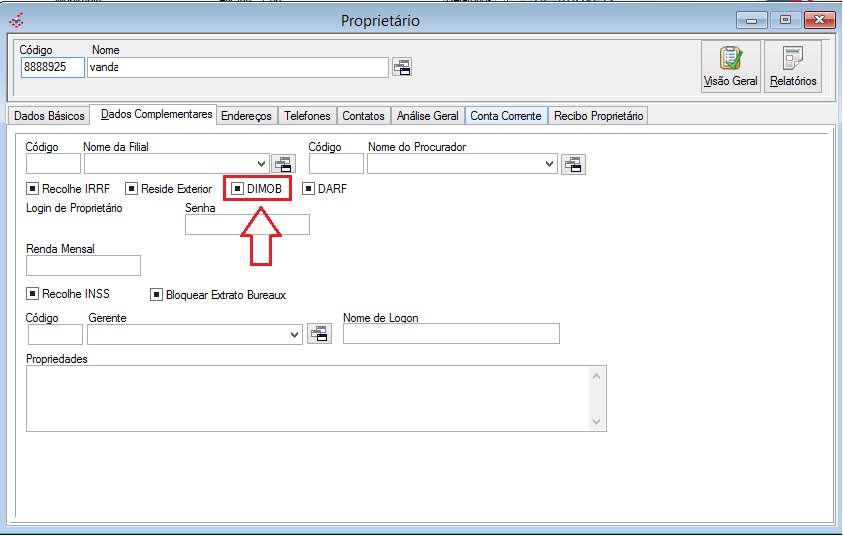Close the Proprietário window
This screenshot has width=843, height=536.
pyautogui.click(x=819, y=20)
